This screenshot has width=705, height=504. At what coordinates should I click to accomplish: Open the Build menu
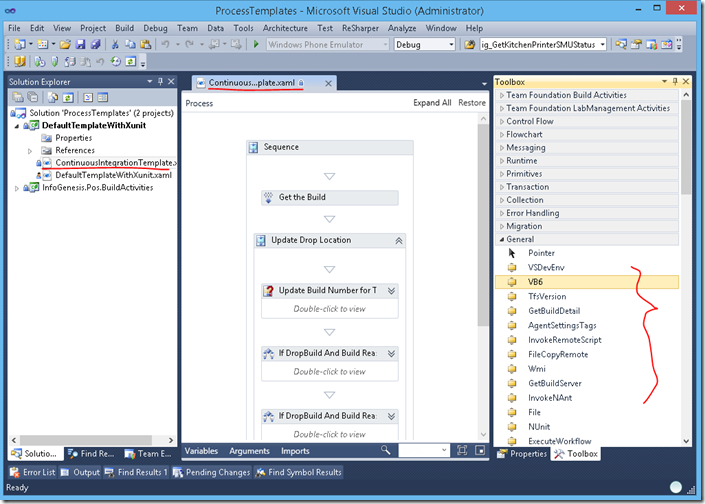click(x=125, y=28)
